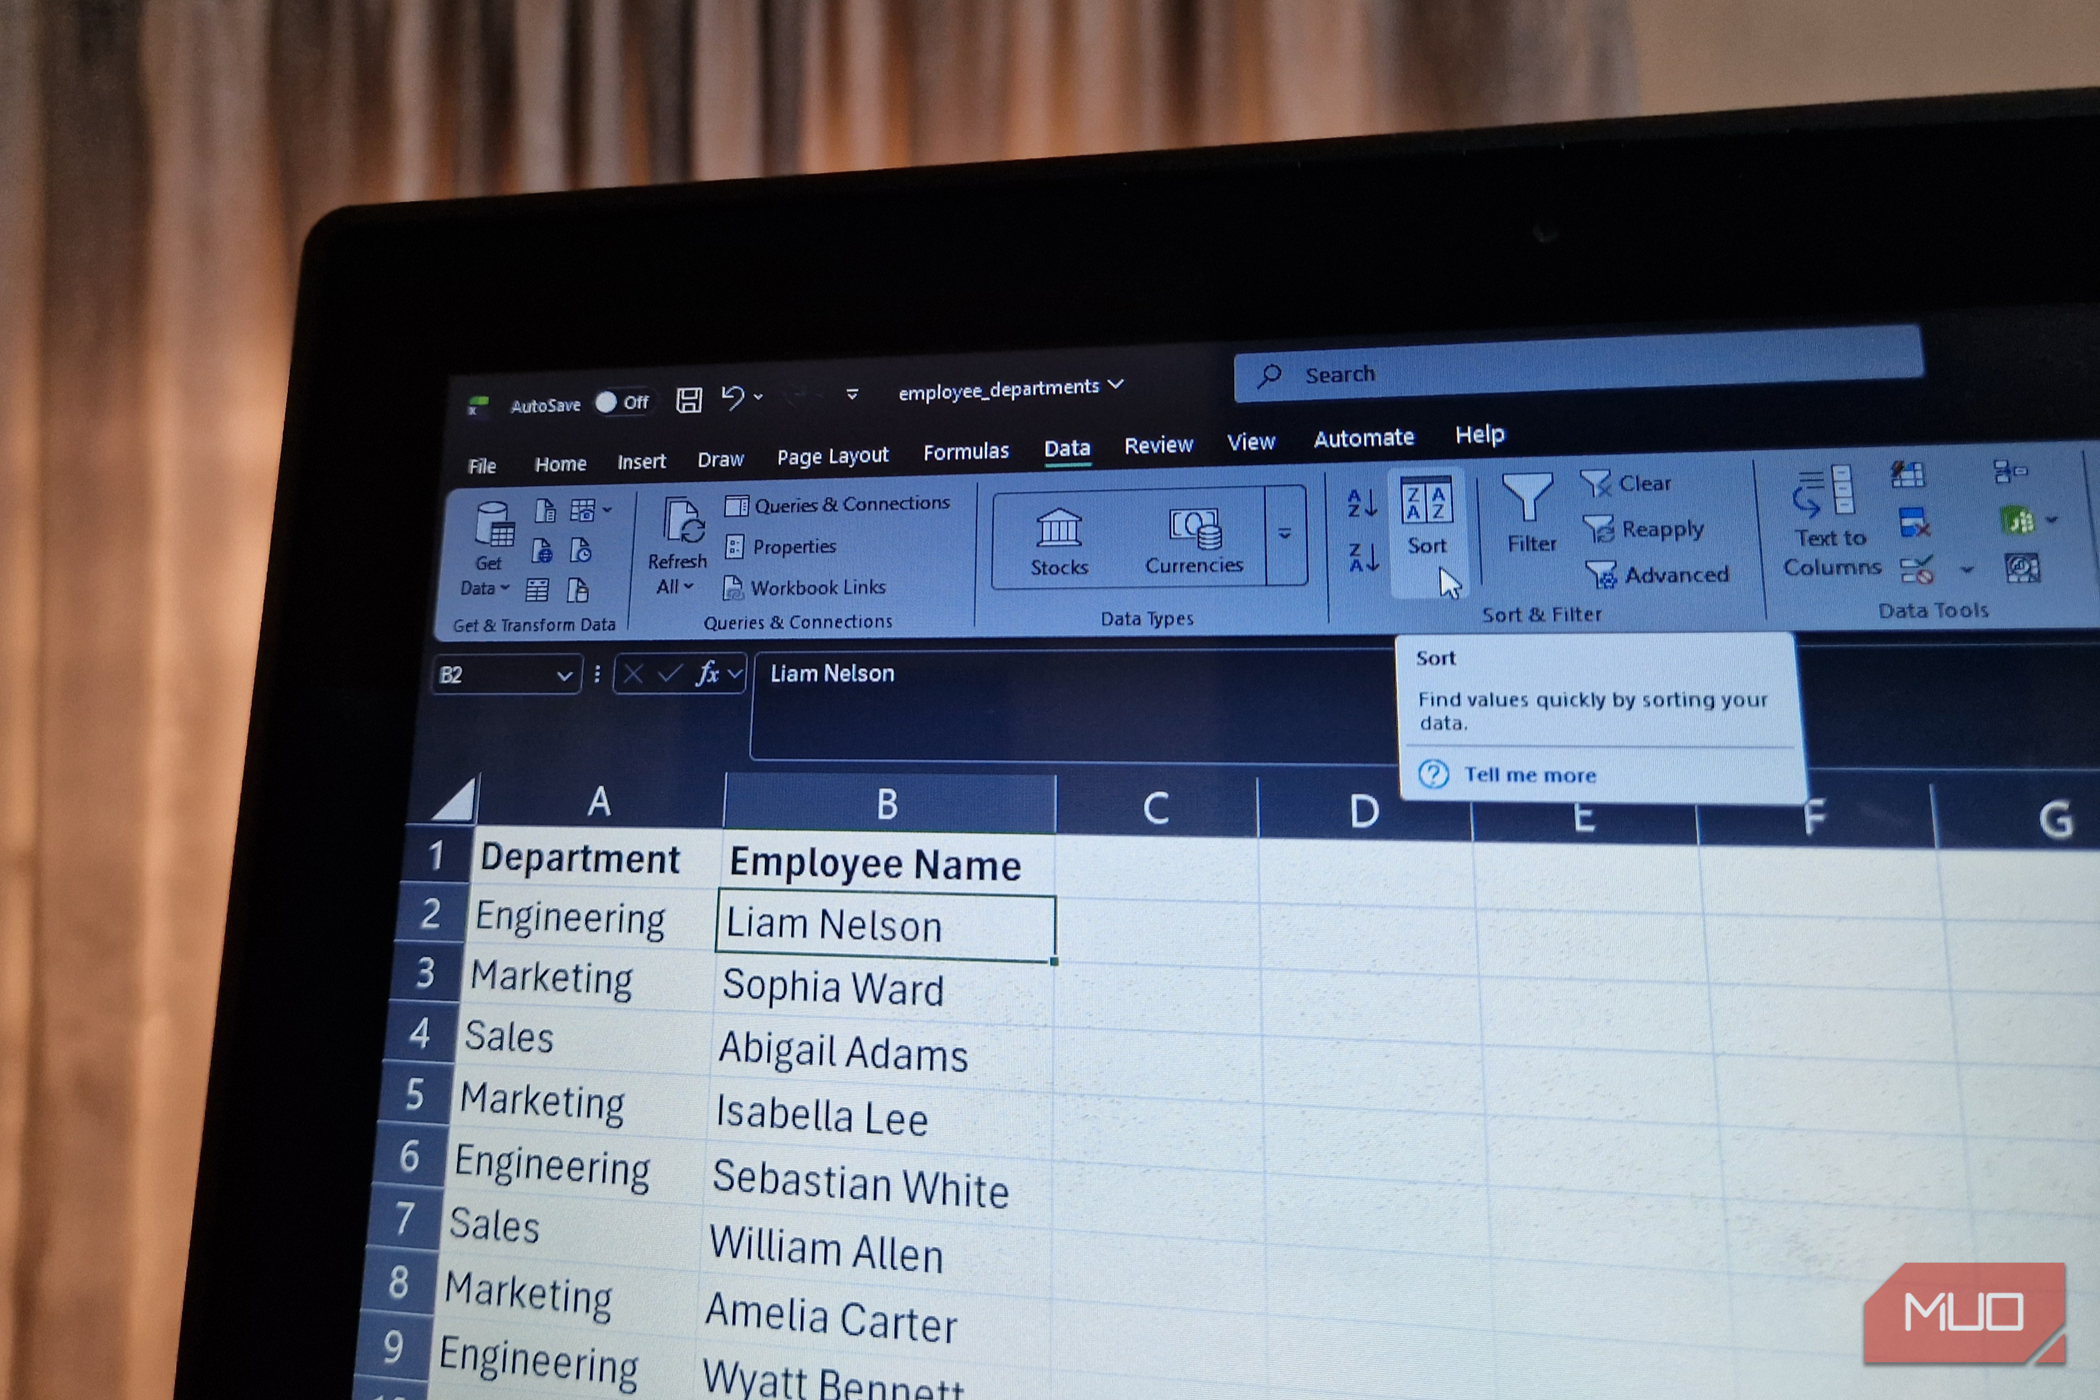Viewport: 2100px width, 1400px height.
Task: Open Customize Quick Access Toolbar menu
Action: (x=852, y=394)
